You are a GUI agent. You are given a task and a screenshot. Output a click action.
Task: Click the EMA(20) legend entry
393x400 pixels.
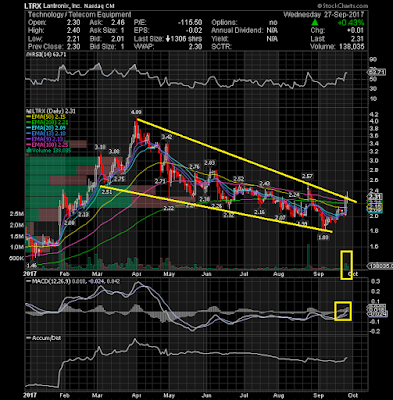click(x=47, y=128)
